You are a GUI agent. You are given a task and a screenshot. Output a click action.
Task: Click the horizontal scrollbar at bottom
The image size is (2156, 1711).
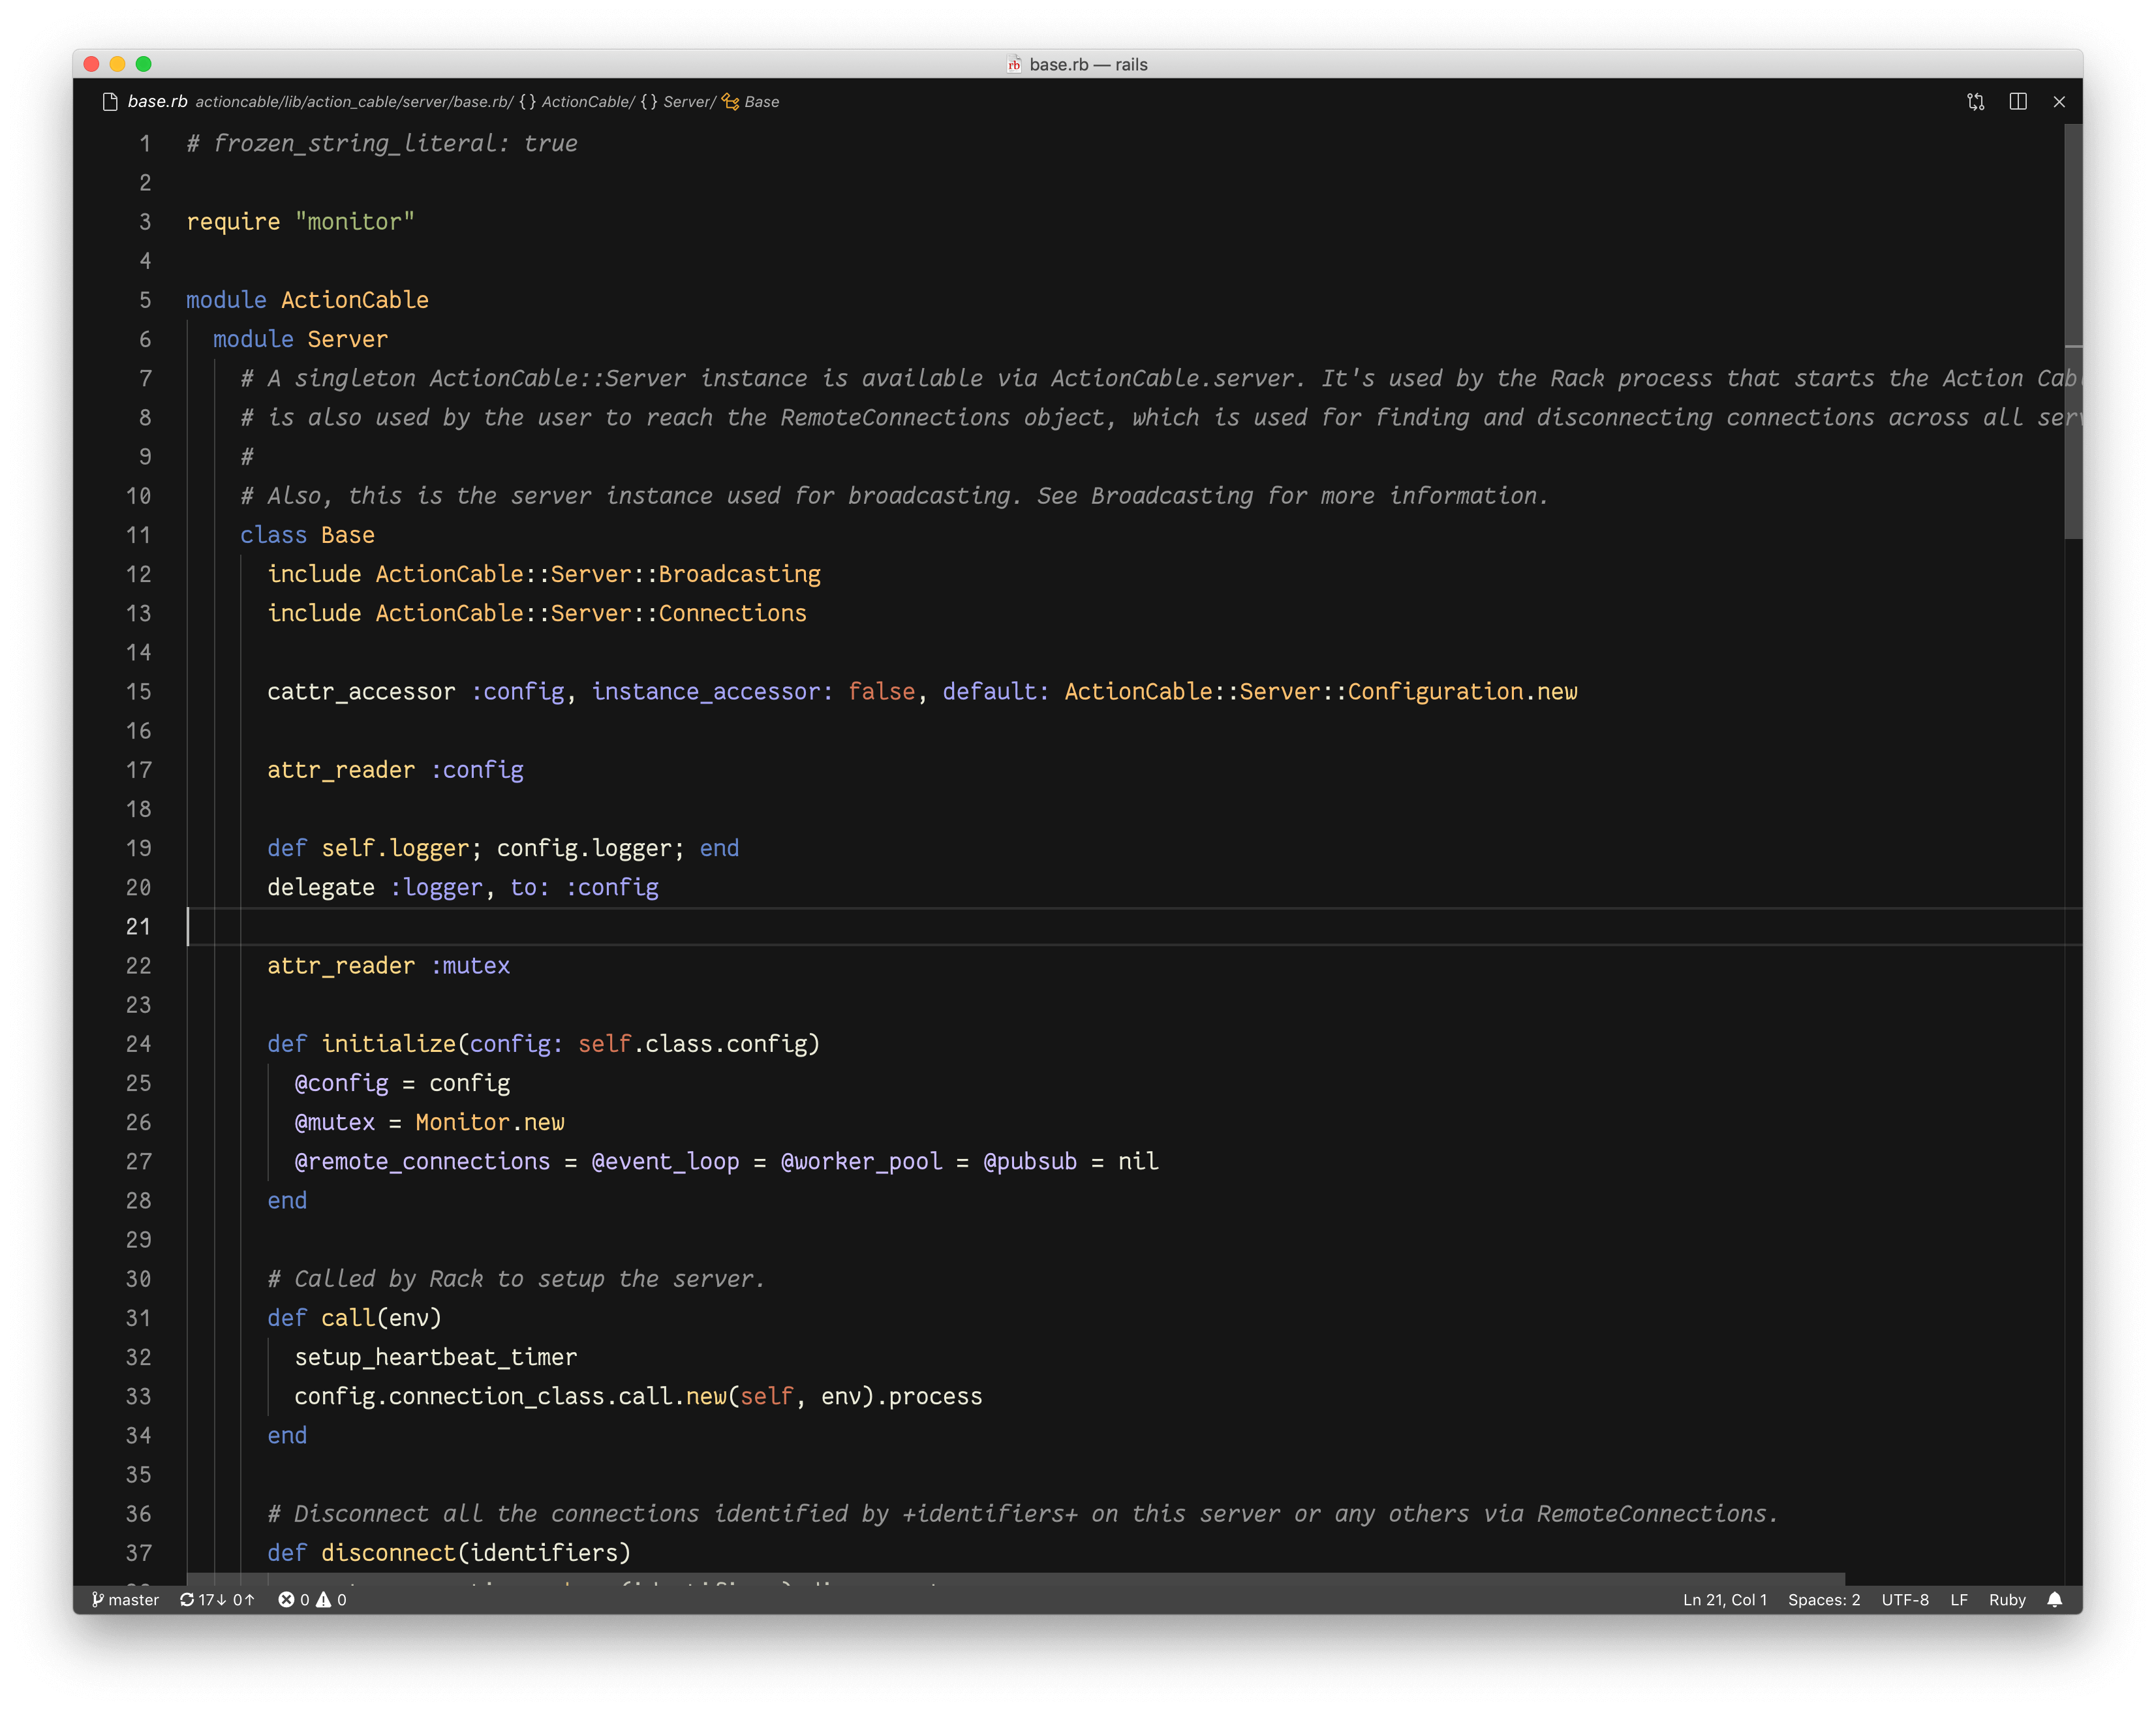click(1000, 1578)
